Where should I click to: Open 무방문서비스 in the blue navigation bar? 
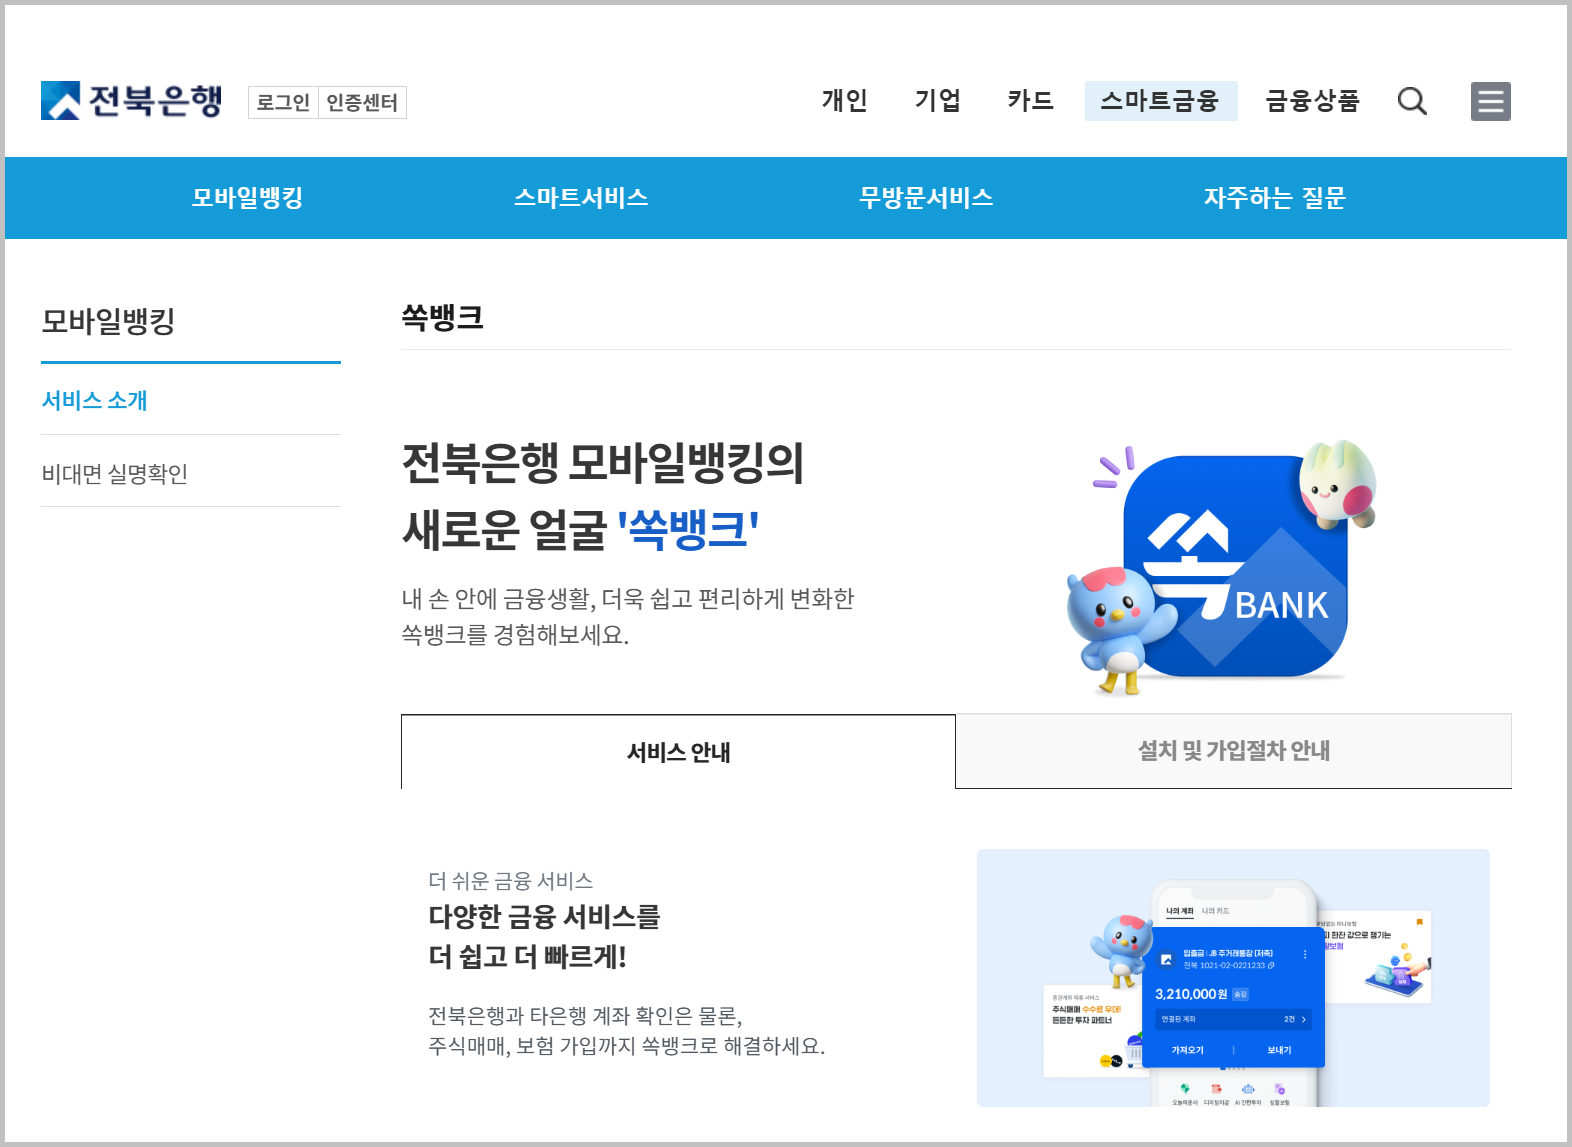point(926,198)
